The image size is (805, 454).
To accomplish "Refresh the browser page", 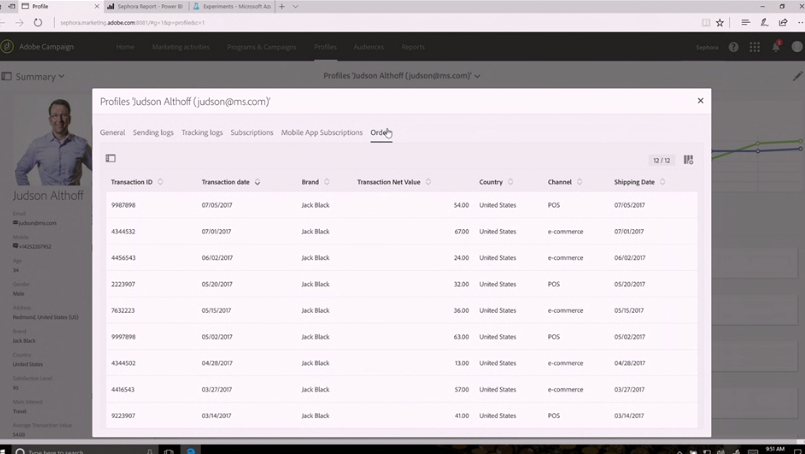I will tap(38, 22).
